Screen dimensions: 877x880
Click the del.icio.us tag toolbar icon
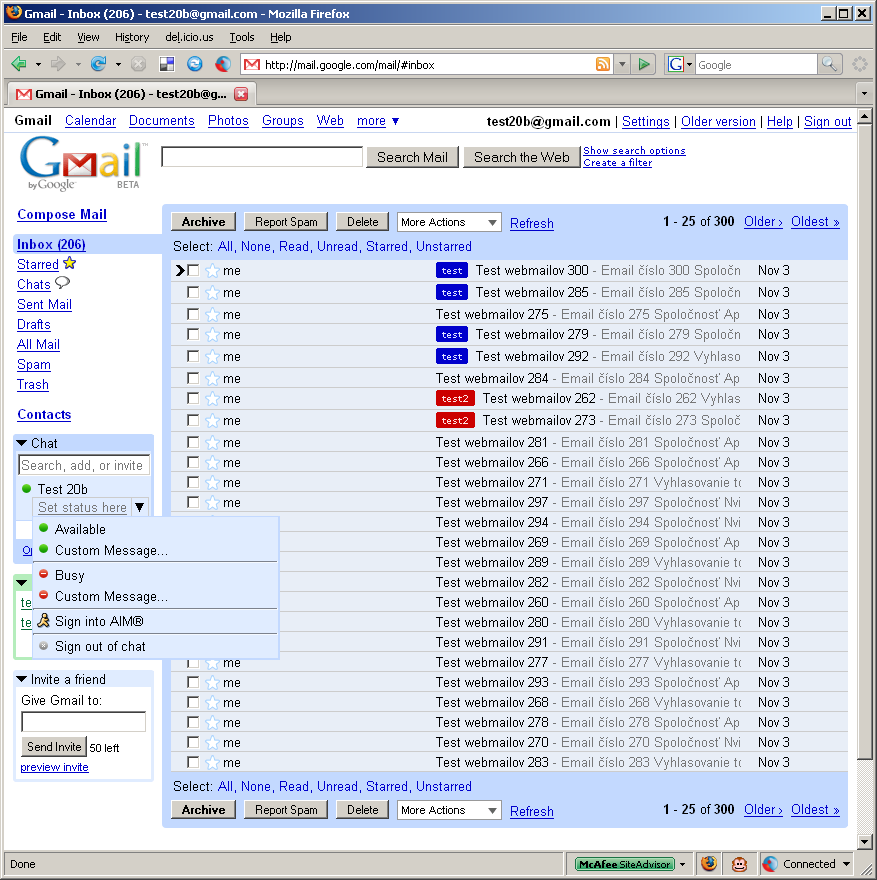coord(167,65)
